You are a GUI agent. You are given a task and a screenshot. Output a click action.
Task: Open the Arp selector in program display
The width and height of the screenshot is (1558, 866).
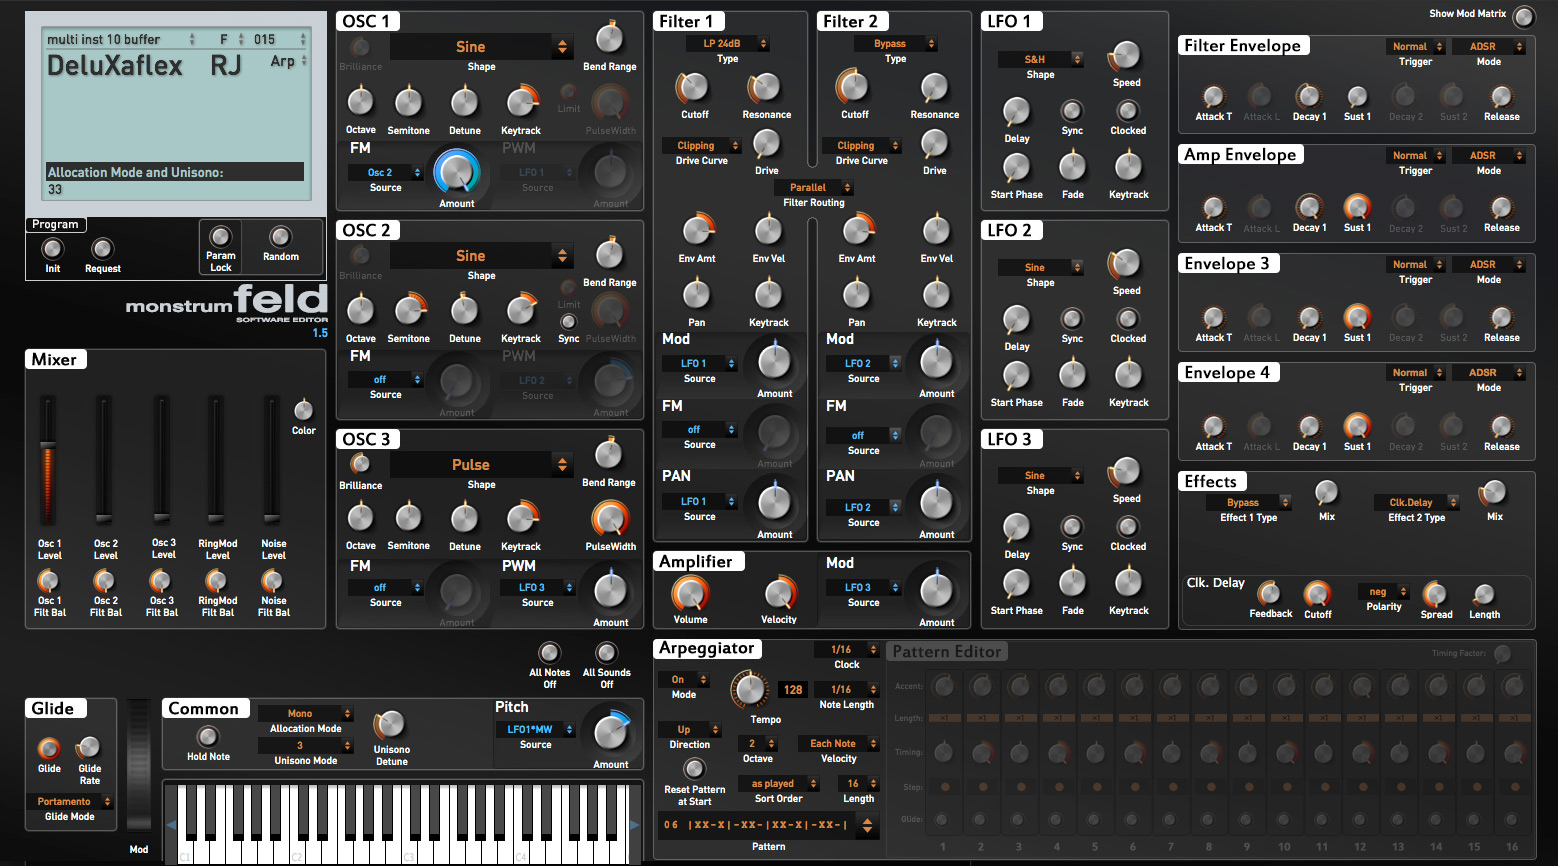tap(288, 62)
